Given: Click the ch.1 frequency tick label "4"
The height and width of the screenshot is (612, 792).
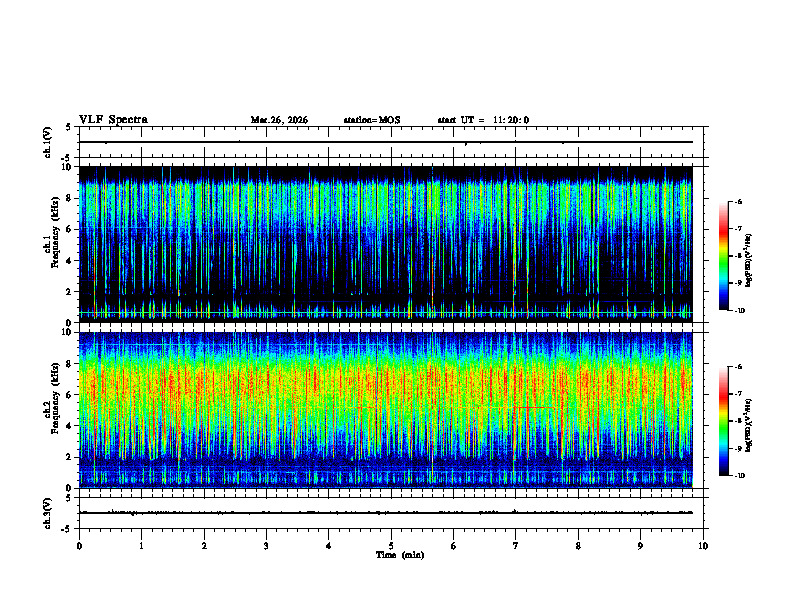Looking at the screenshot, I should (69, 261).
